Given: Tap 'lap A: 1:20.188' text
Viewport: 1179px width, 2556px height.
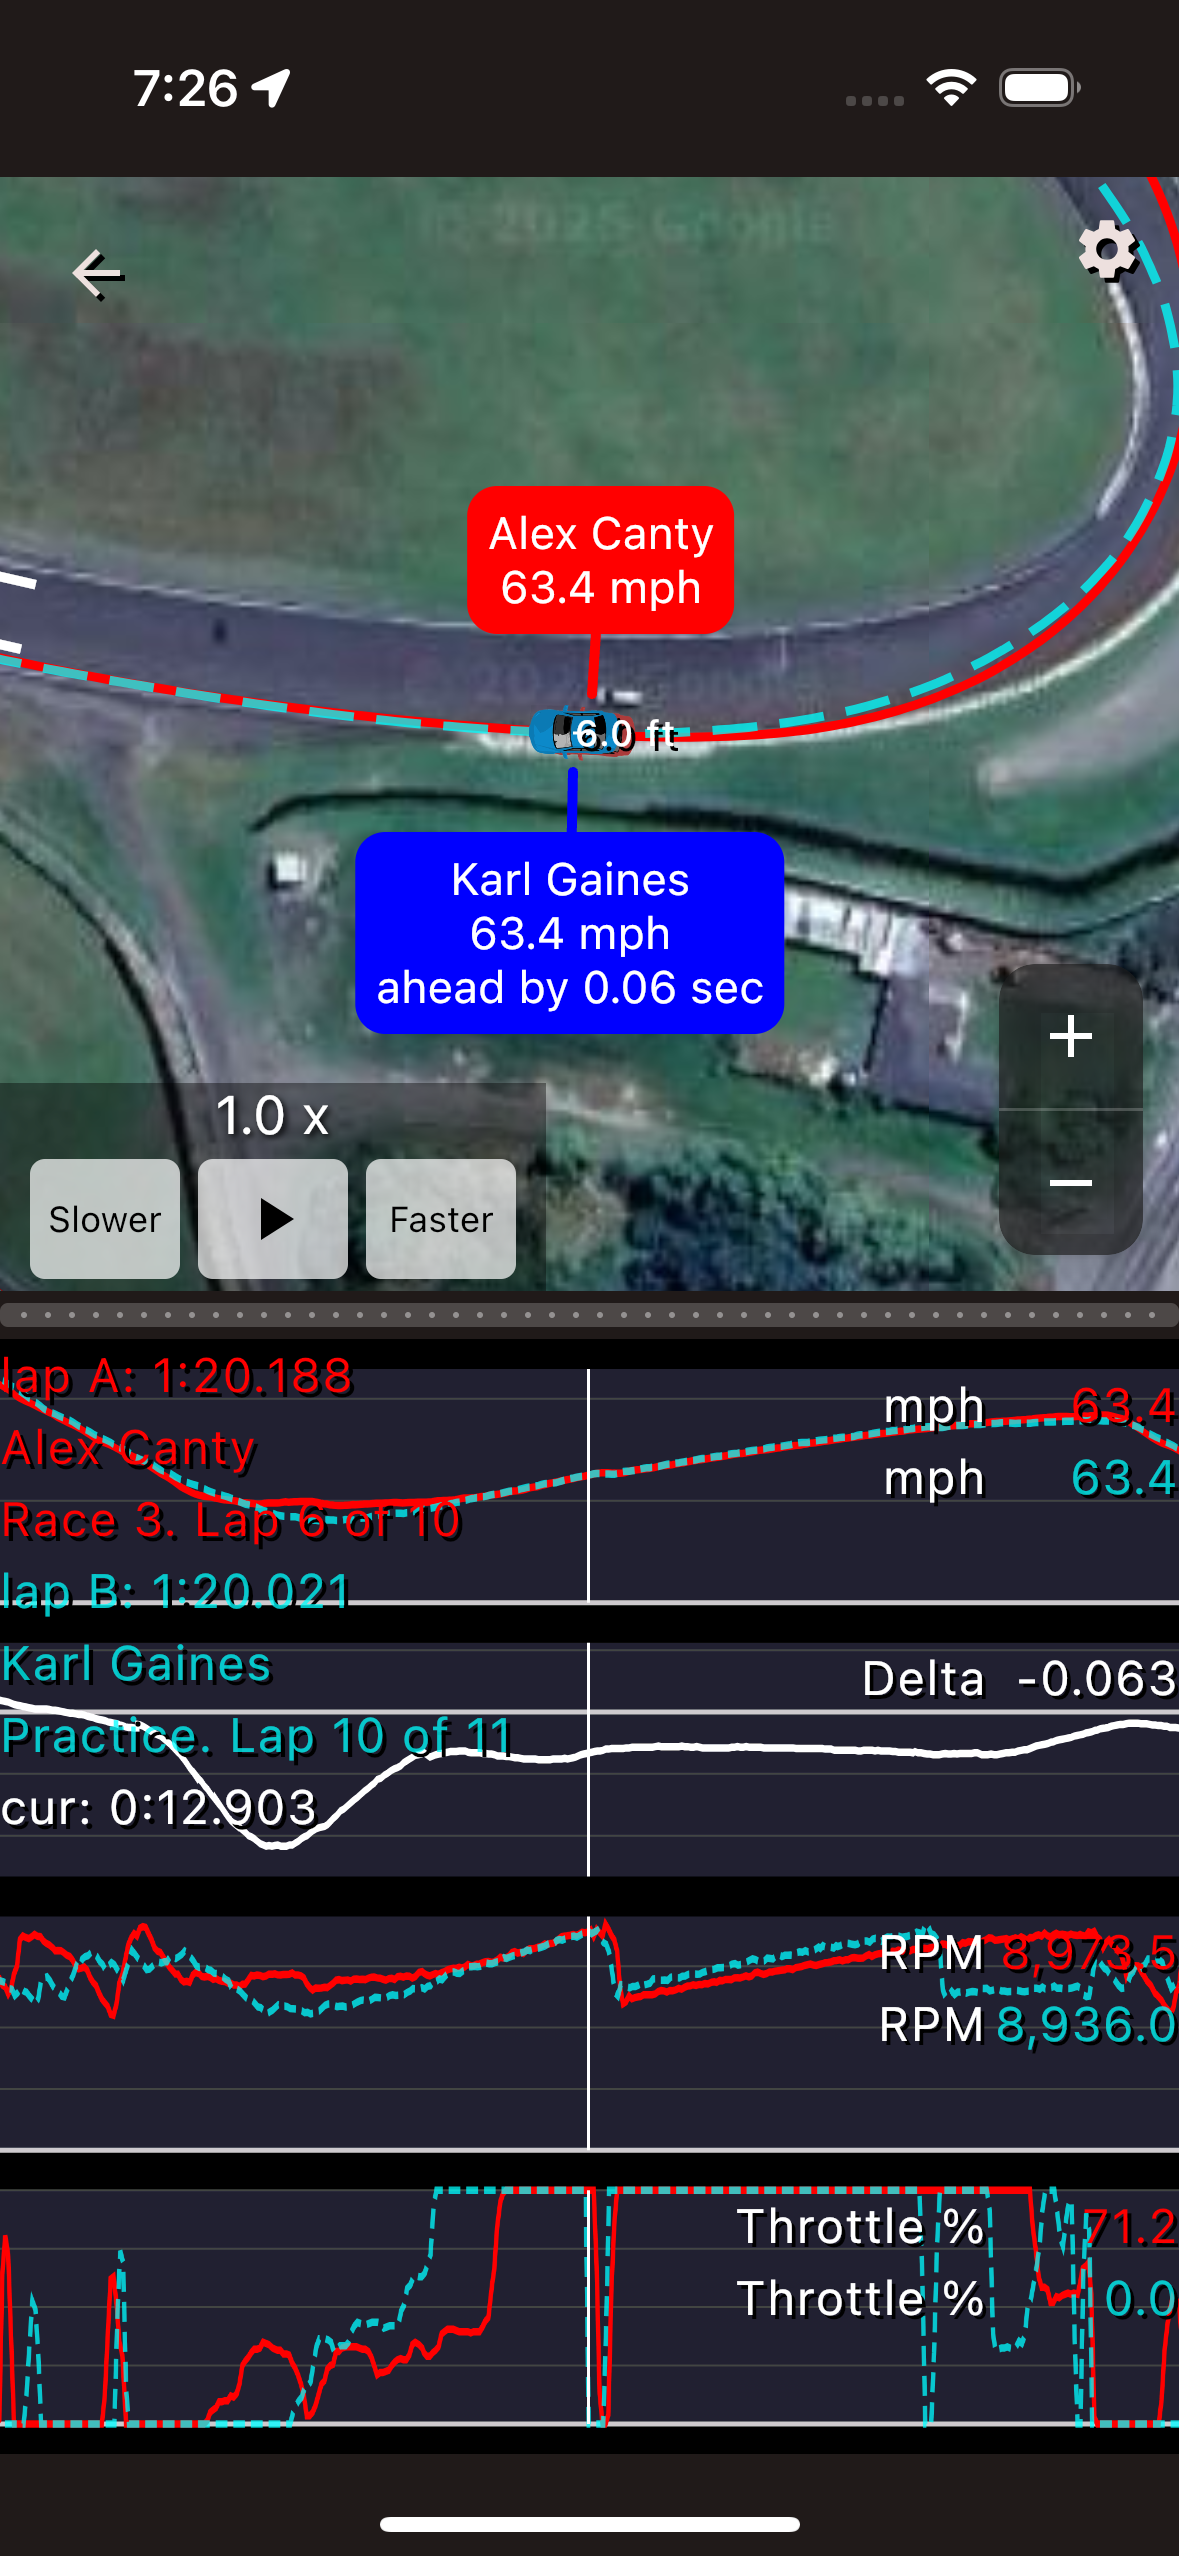Looking at the screenshot, I should pyautogui.click(x=177, y=1377).
